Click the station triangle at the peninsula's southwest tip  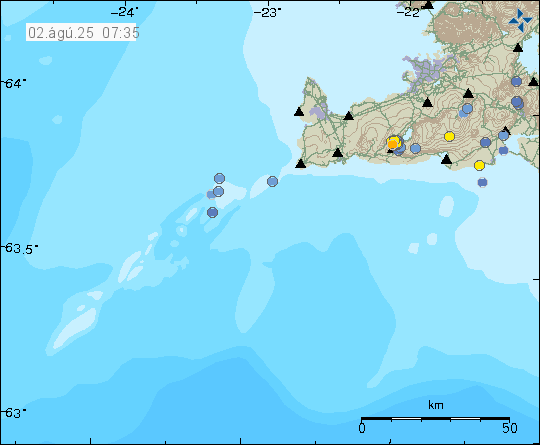click(301, 164)
